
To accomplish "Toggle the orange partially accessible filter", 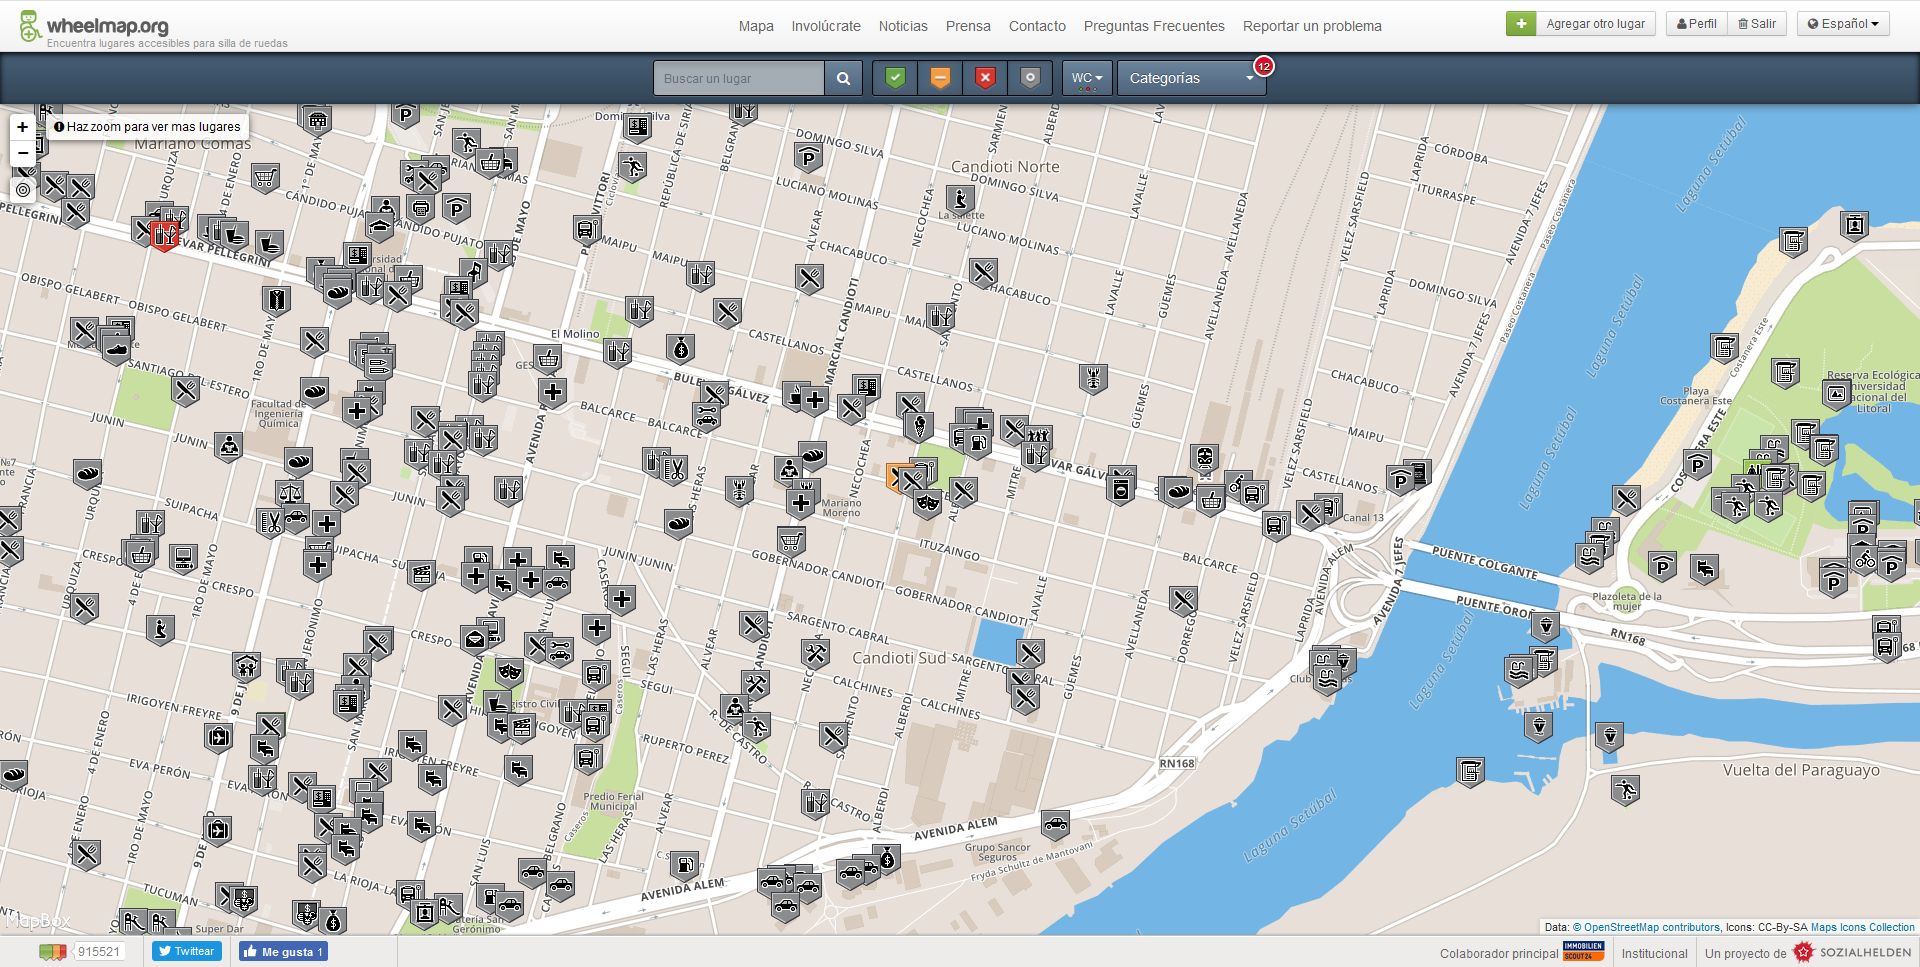I will coord(940,78).
